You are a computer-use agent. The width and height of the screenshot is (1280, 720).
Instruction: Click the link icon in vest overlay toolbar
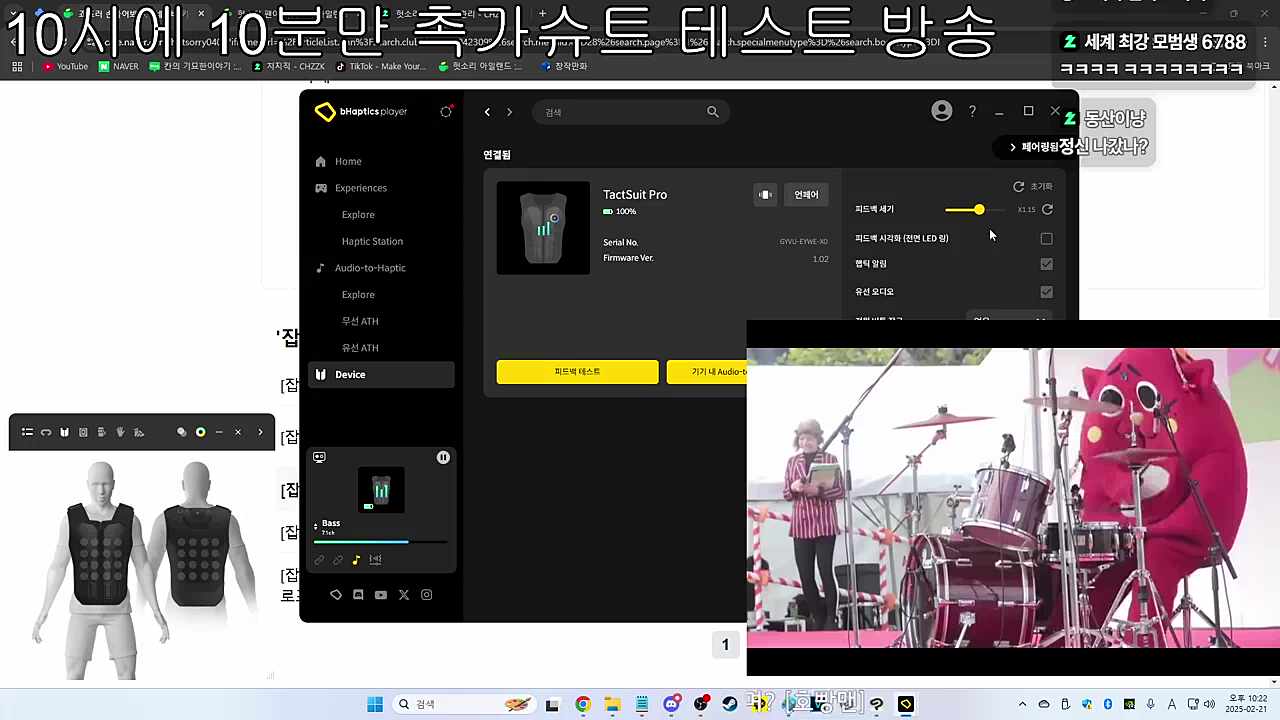click(46, 432)
